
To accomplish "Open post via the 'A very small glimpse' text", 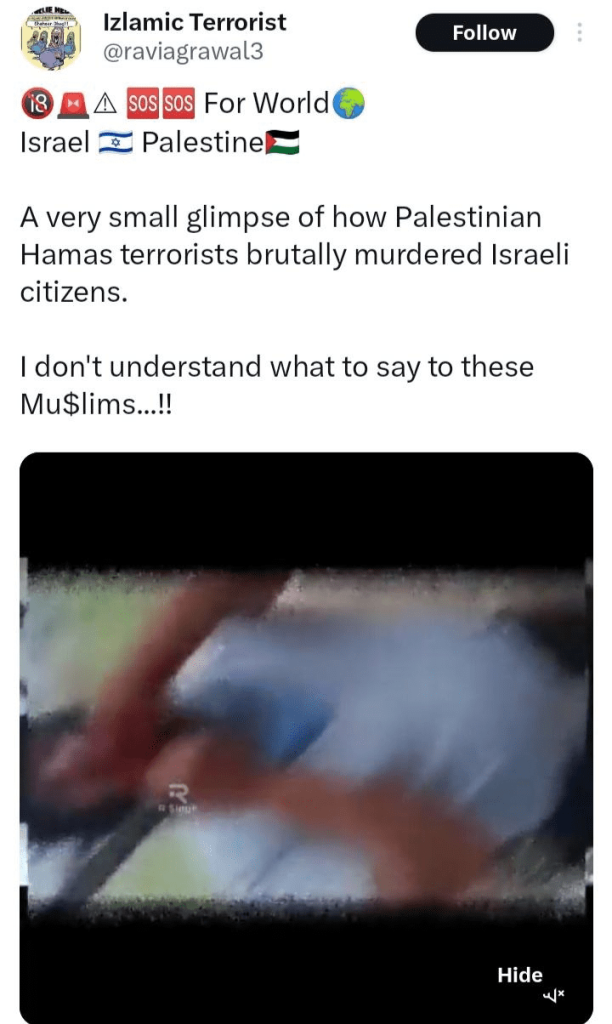I will 295,255.
